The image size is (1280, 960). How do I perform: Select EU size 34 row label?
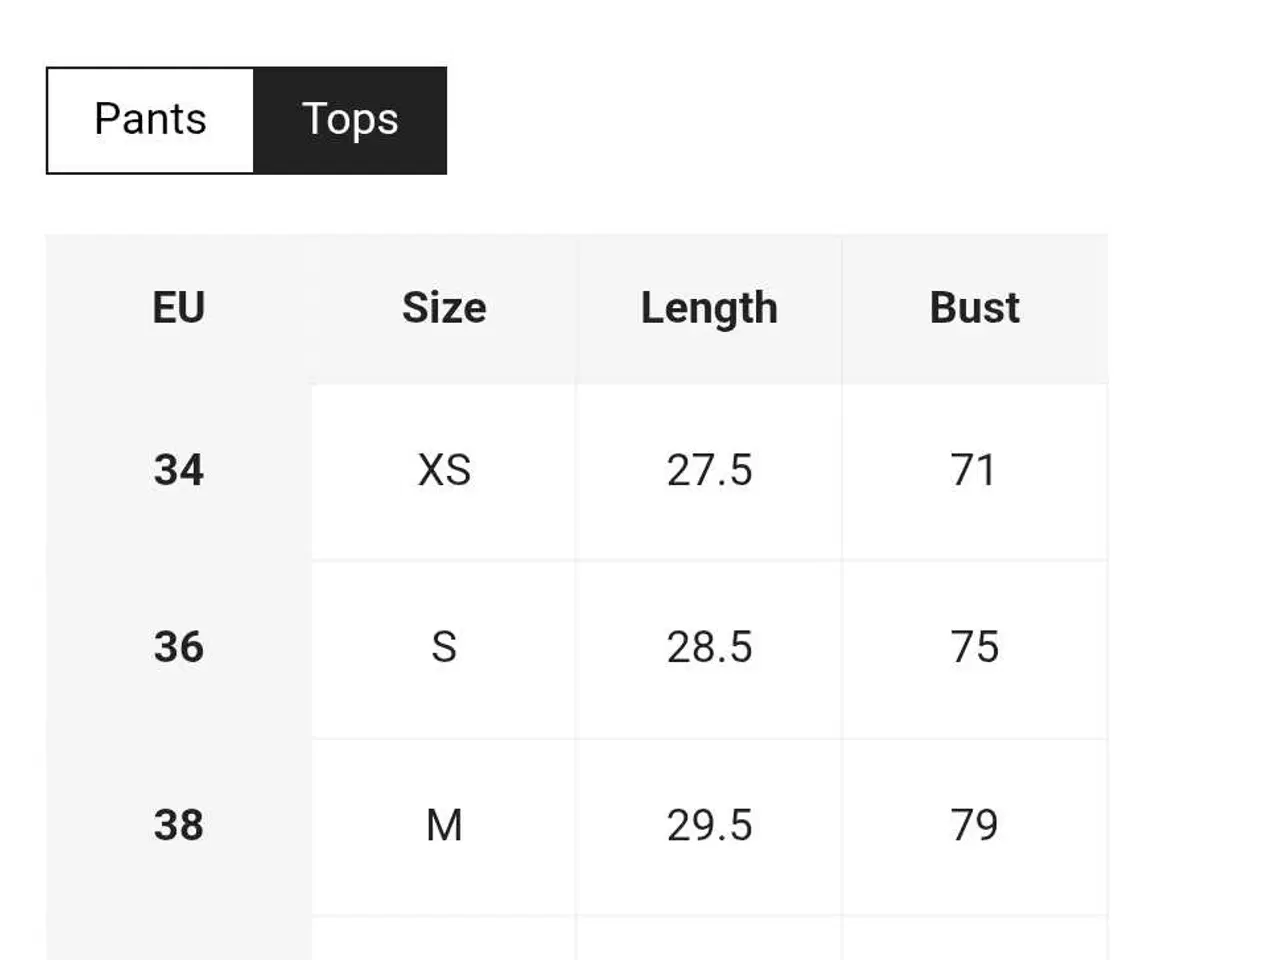coord(179,471)
